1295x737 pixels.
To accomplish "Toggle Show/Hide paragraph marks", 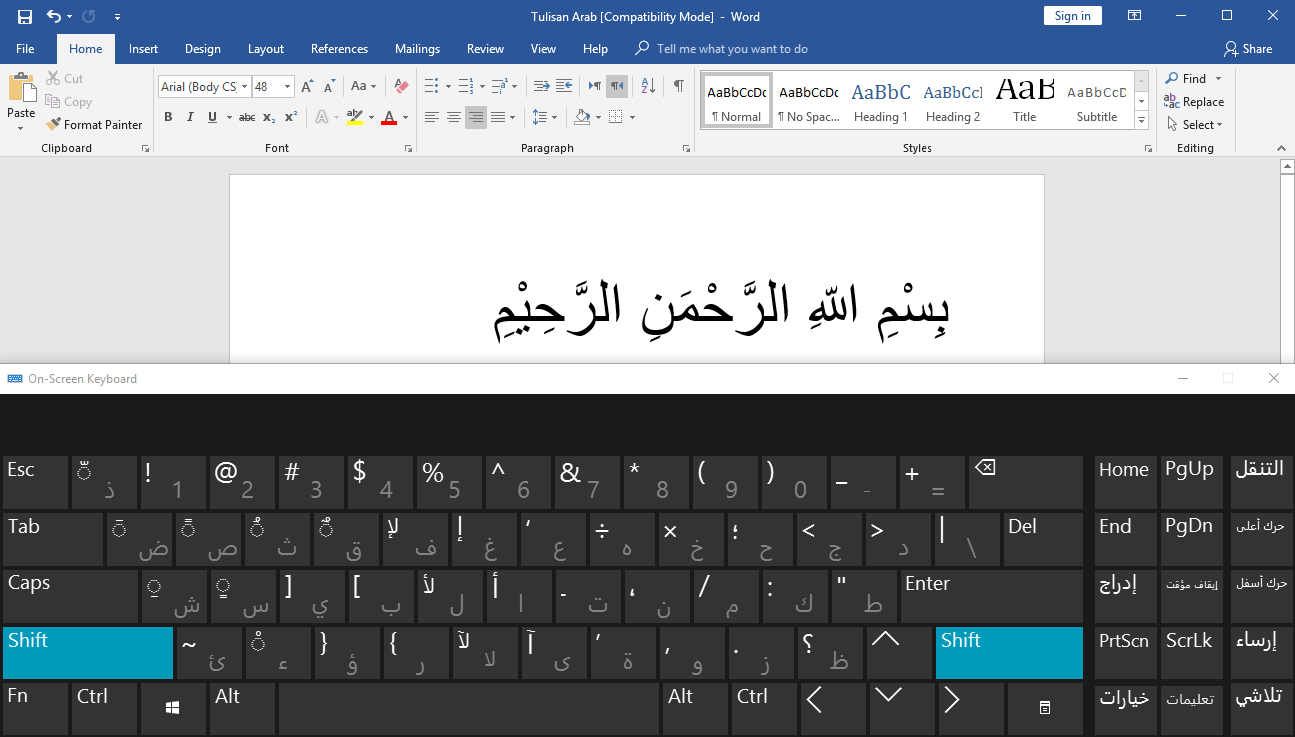I will 679,86.
